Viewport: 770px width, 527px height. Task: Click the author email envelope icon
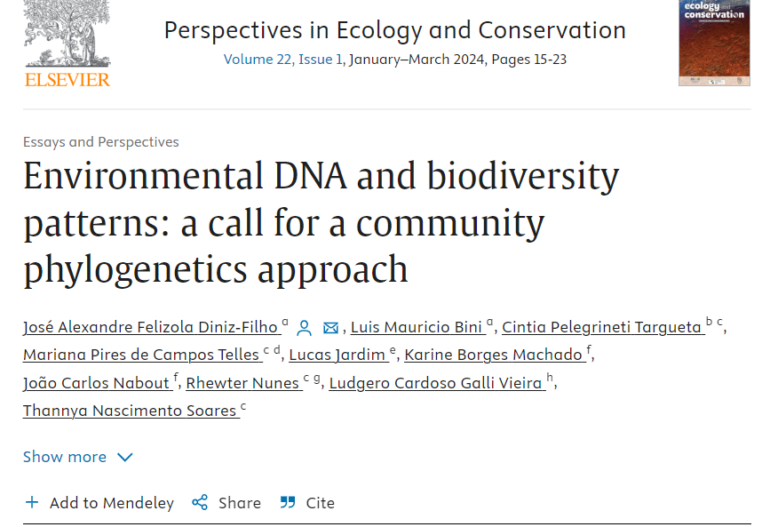click(x=331, y=327)
